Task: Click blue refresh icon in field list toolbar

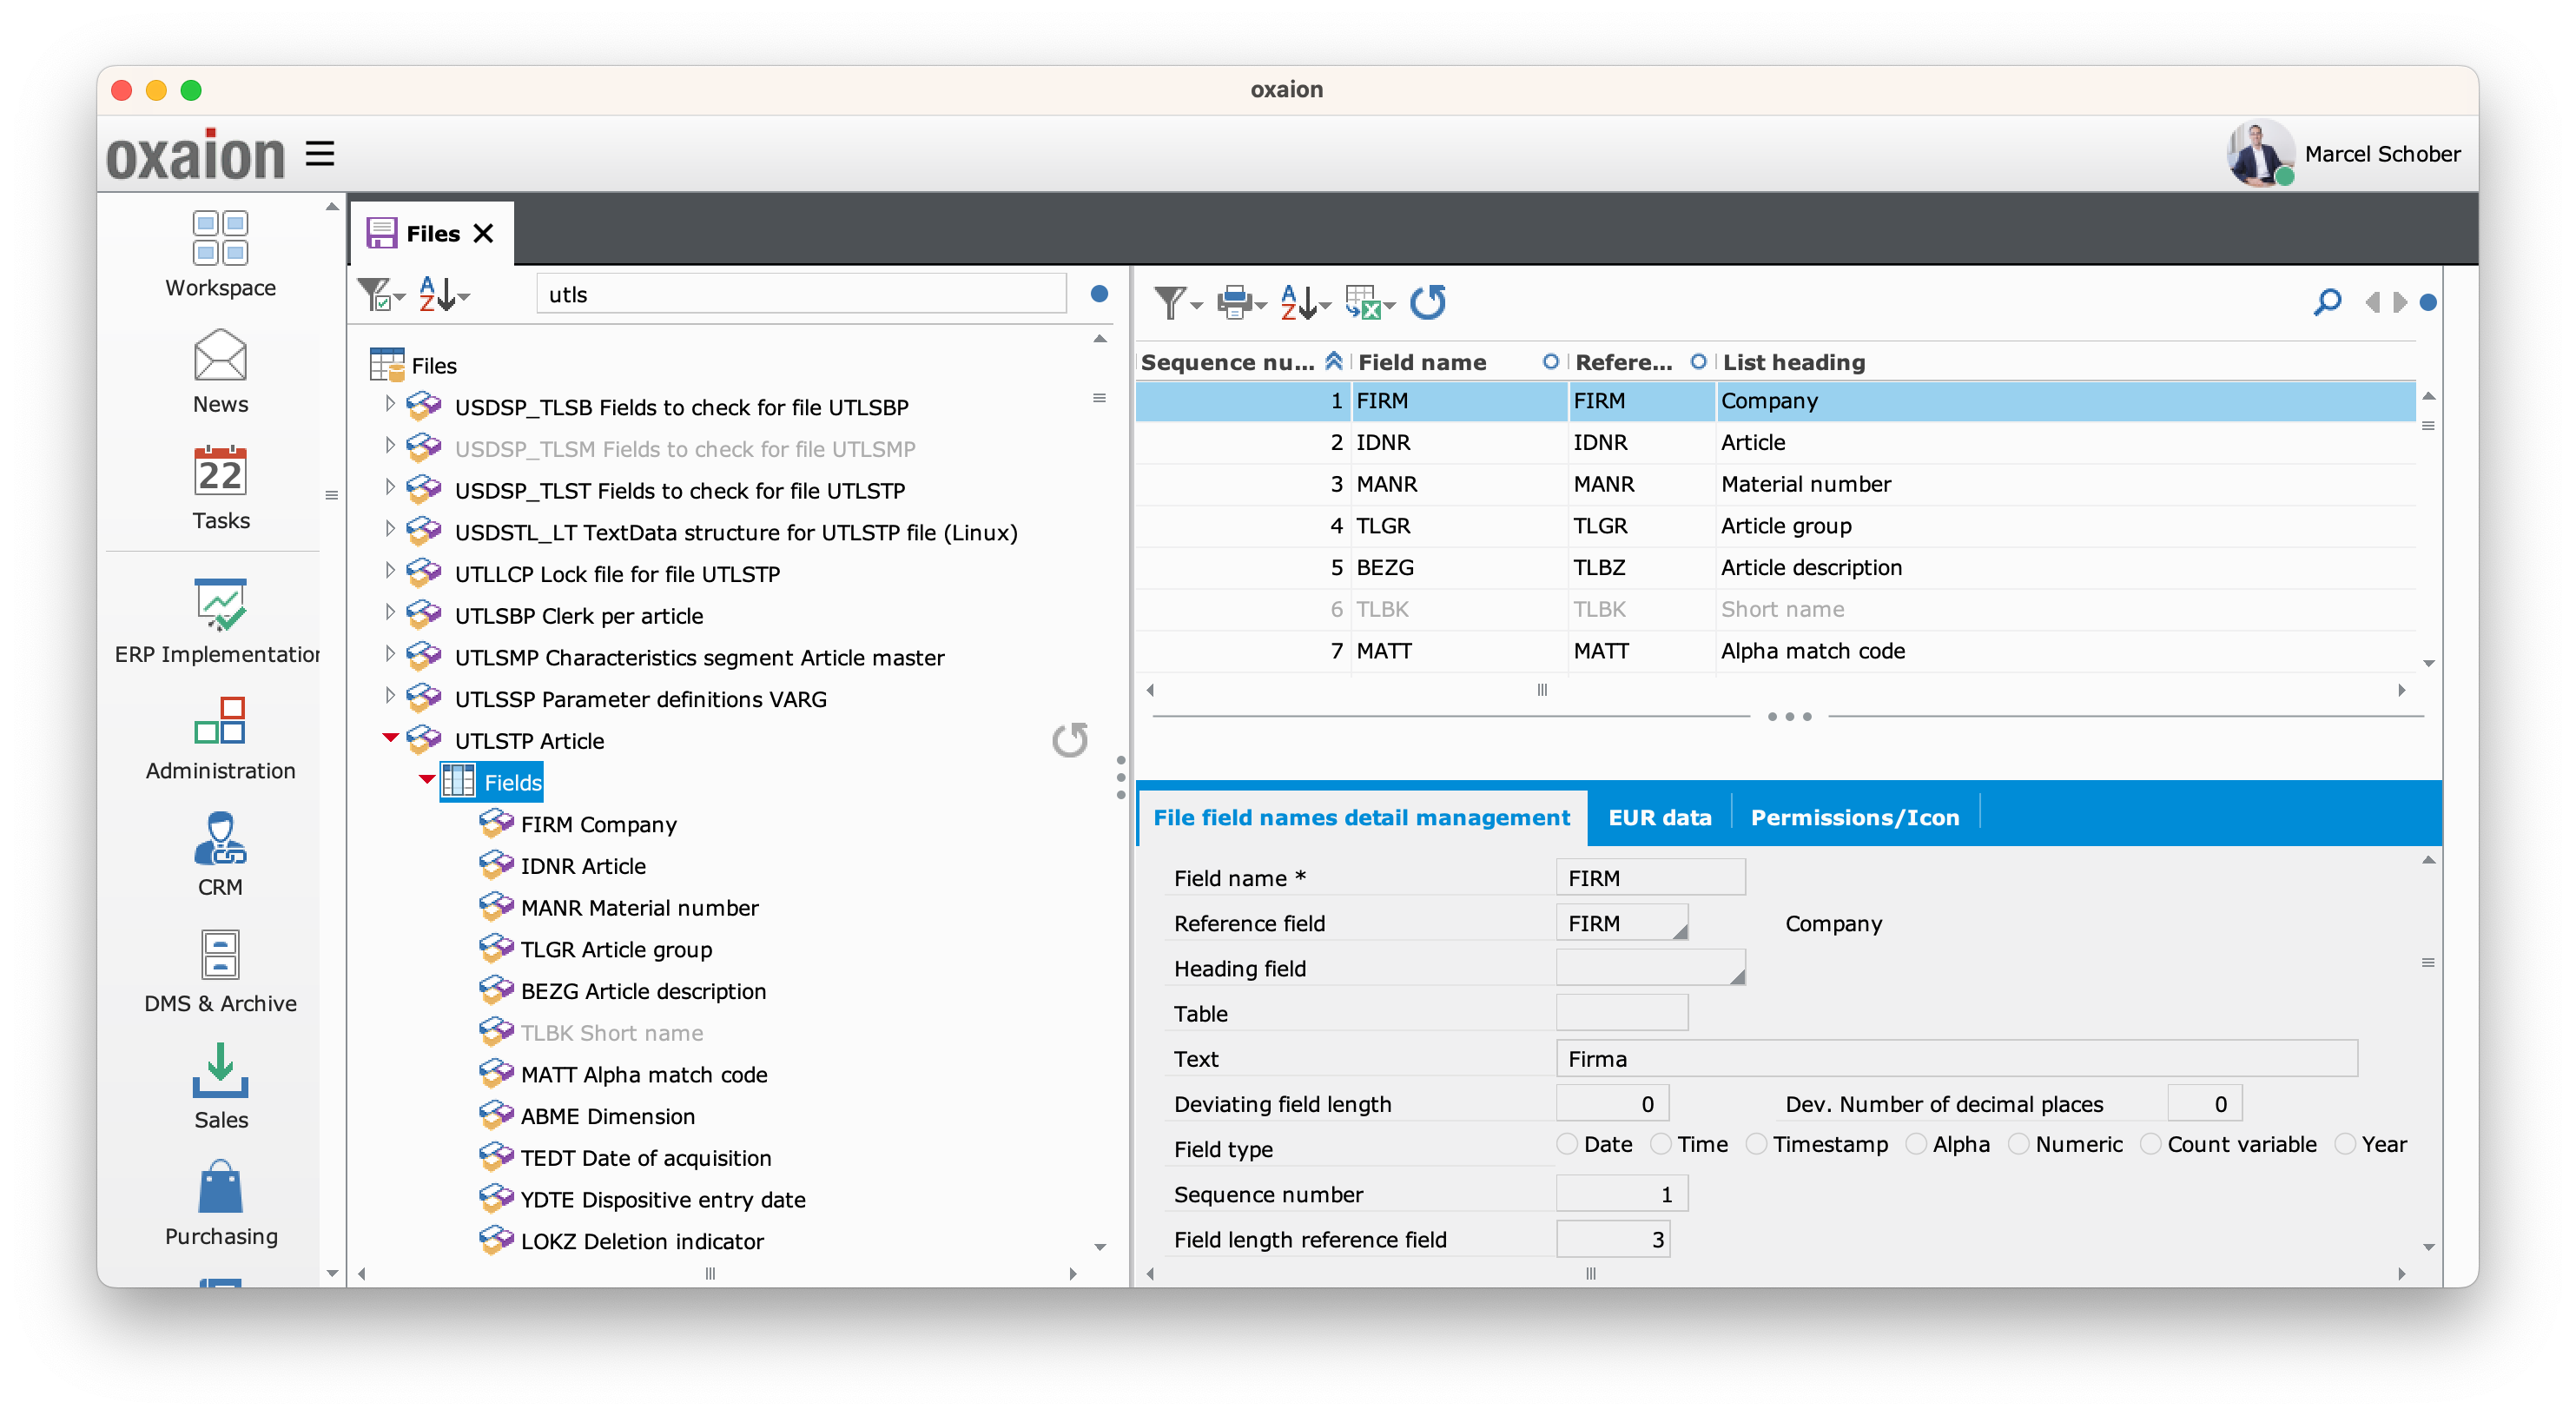Action: pos(1428,302)
